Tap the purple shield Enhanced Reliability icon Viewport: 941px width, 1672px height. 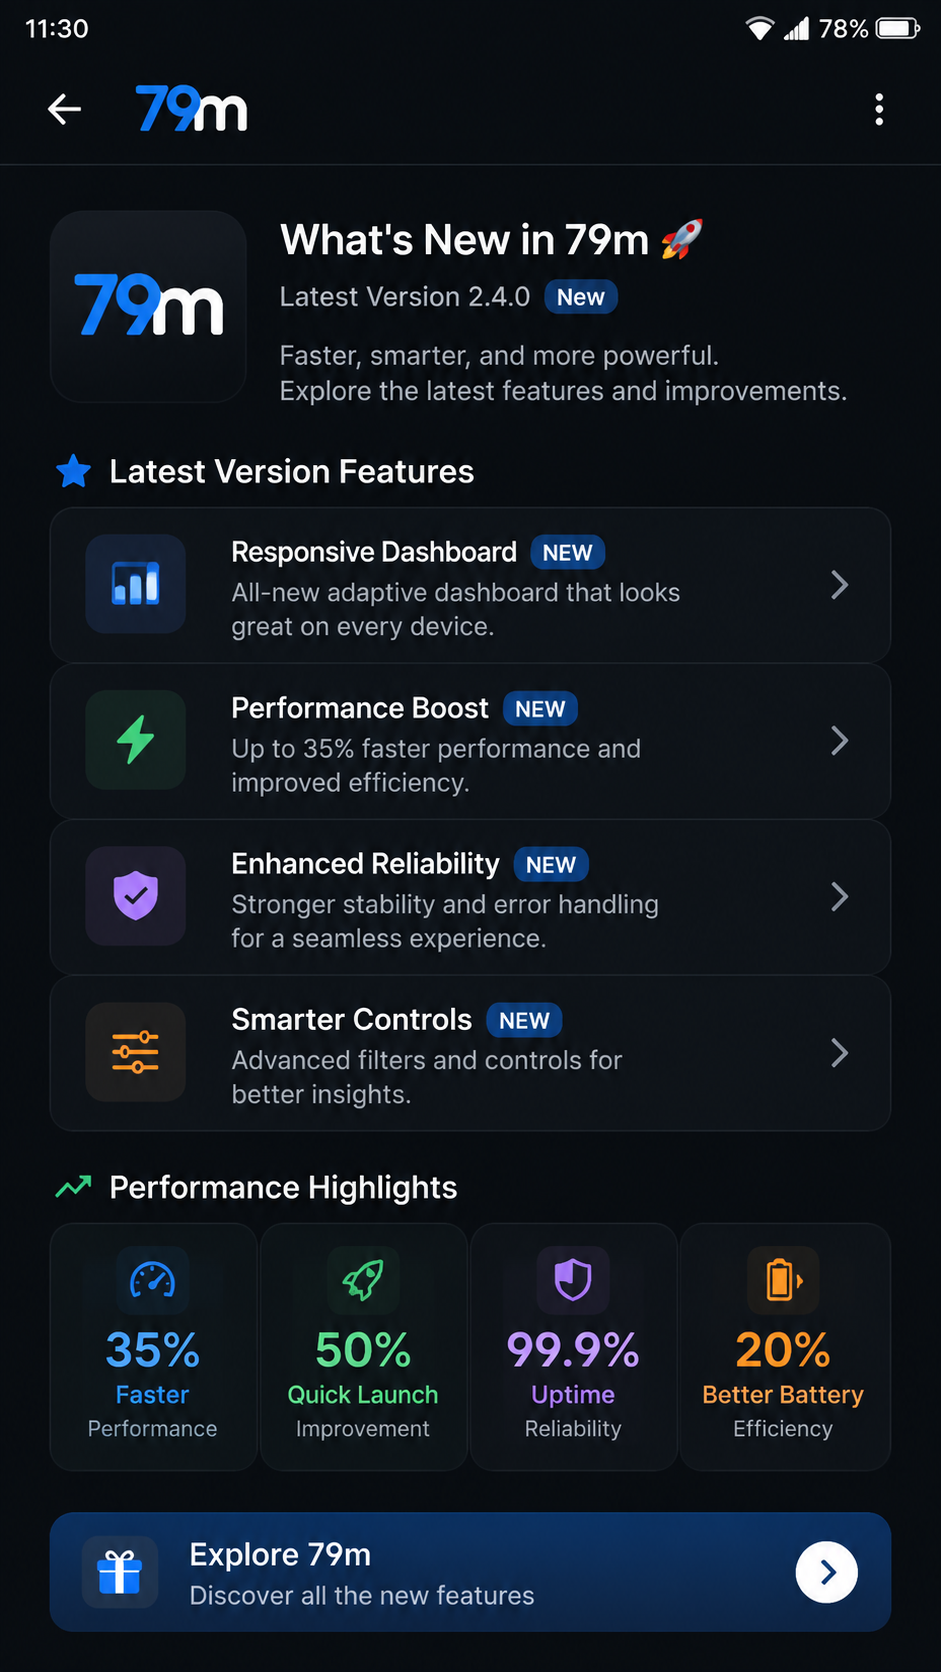[x=136, y=896]
